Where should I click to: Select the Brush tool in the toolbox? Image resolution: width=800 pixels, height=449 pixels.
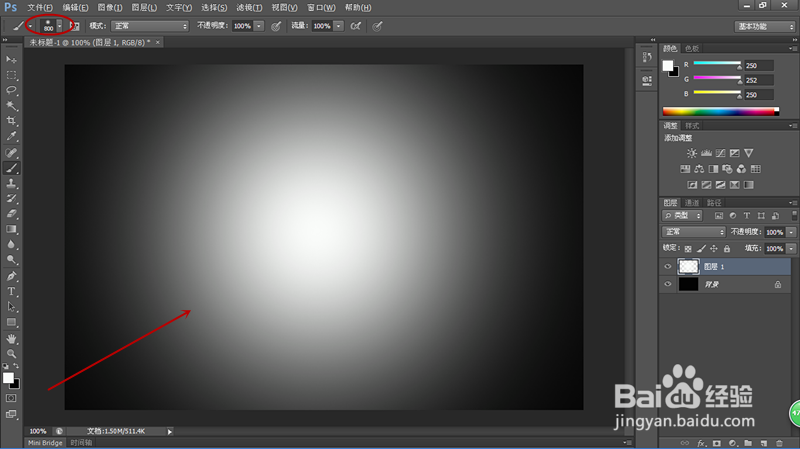[x=11, y=168]
